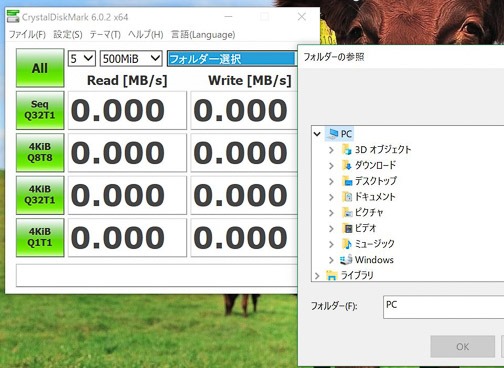Select the ミュージック folder icon
The width and height of the screenshot is (504, 368).
(347, 244)
